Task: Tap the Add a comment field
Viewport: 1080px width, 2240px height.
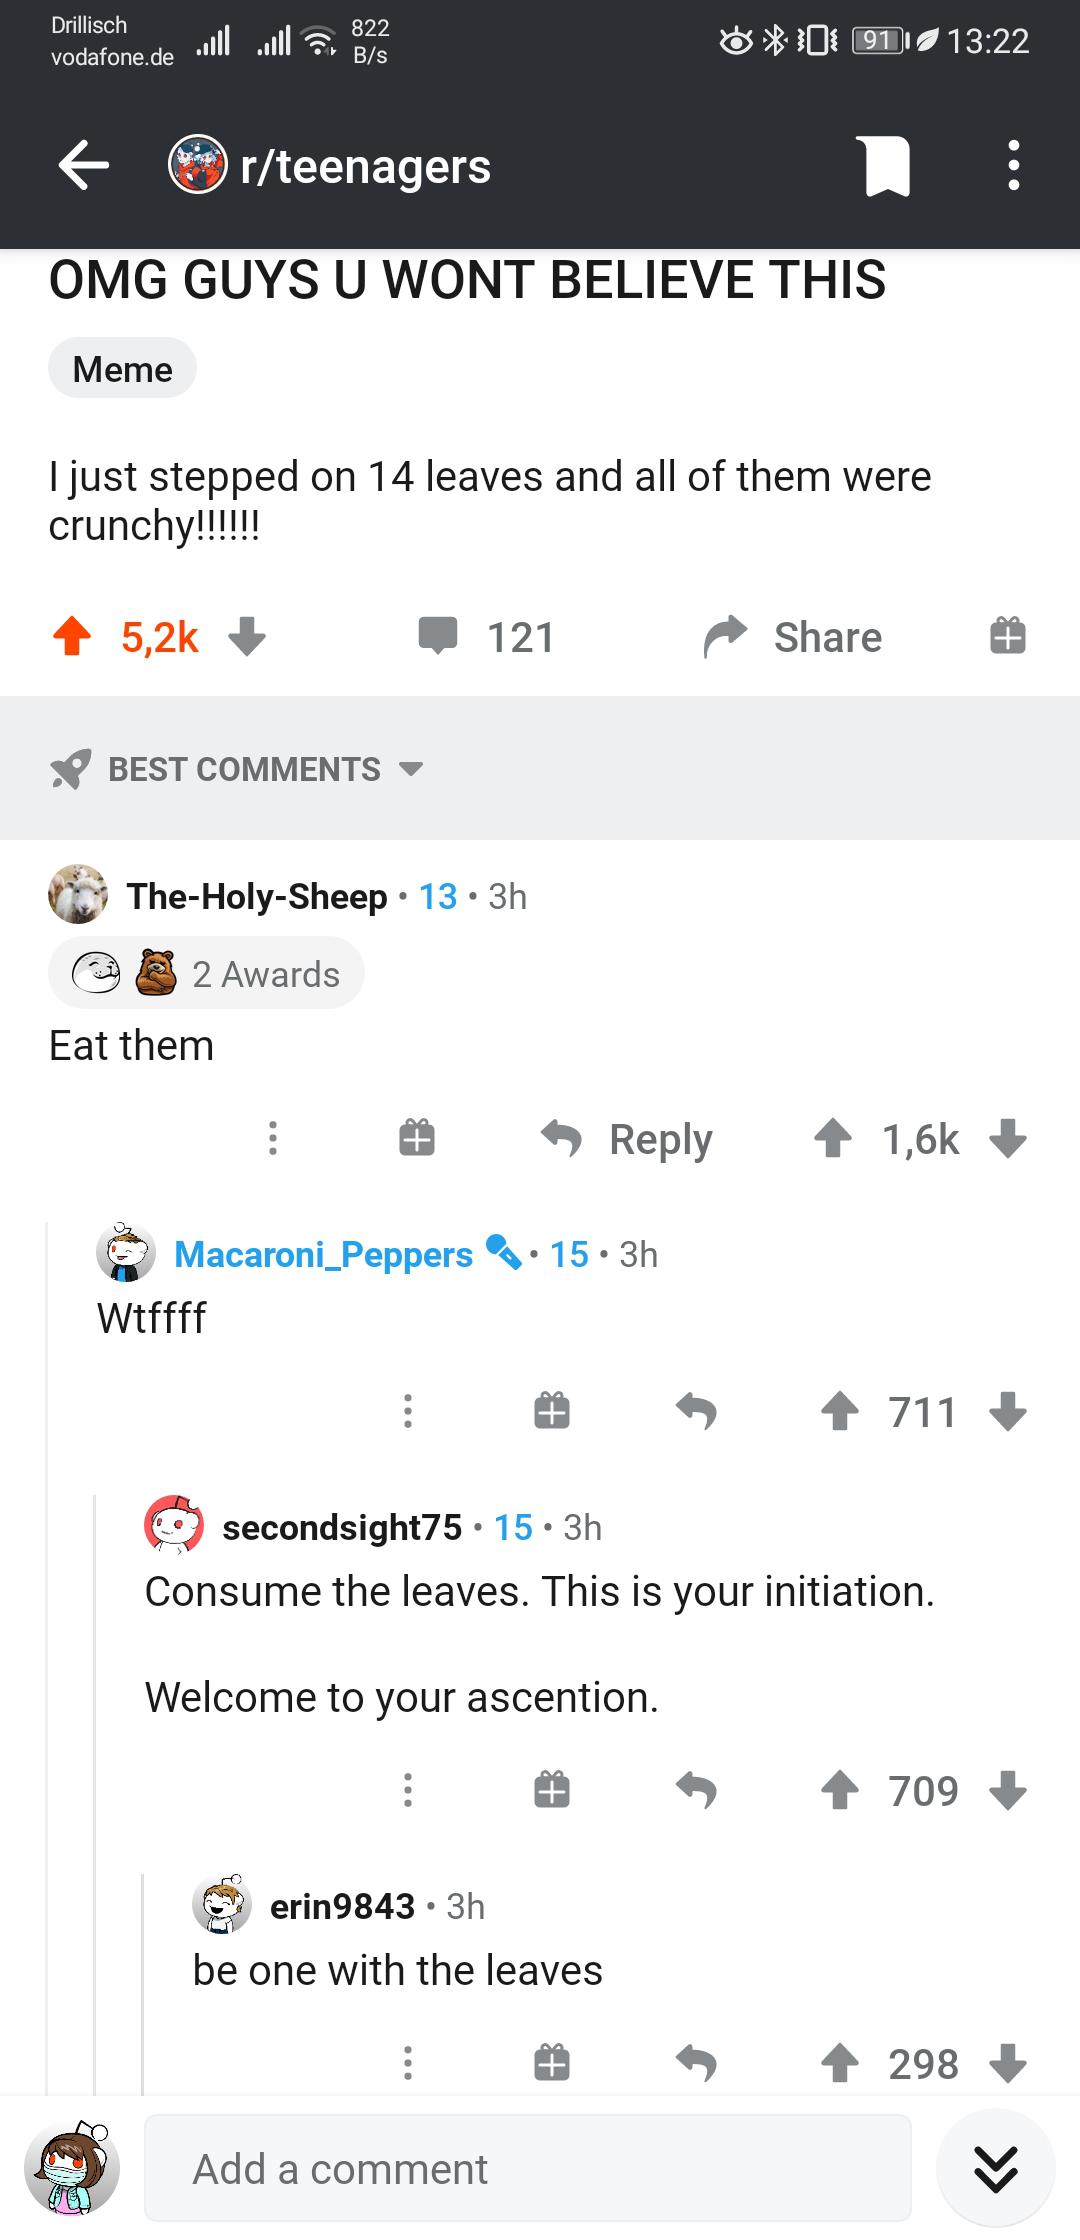Action: pos(527,2169)
